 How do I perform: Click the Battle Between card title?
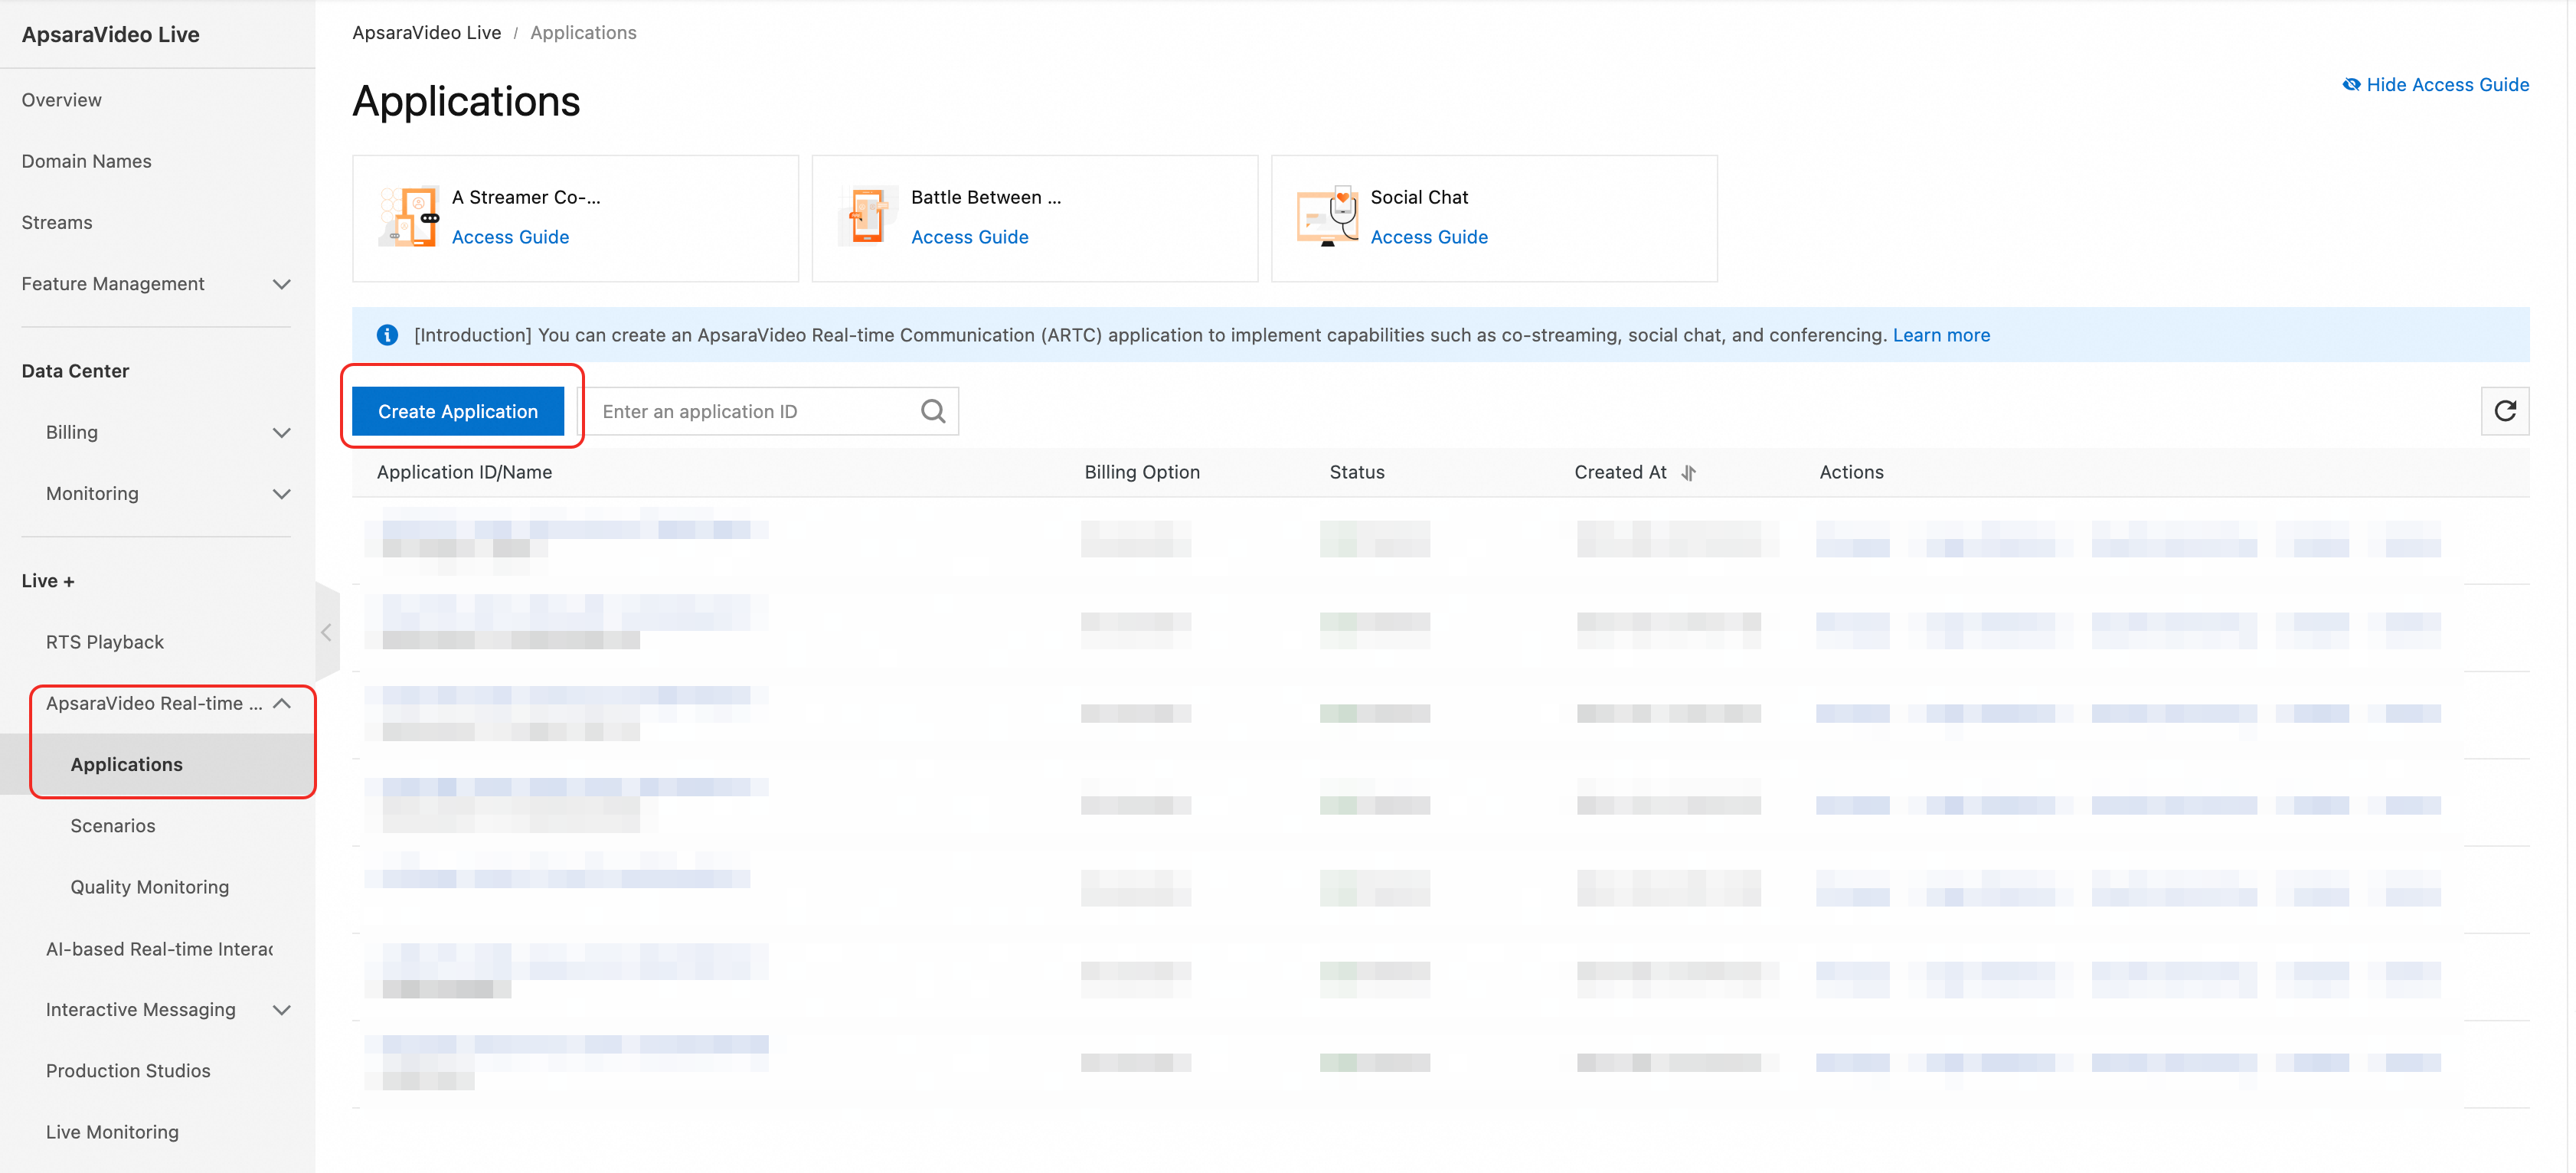(x=986, y=197)
